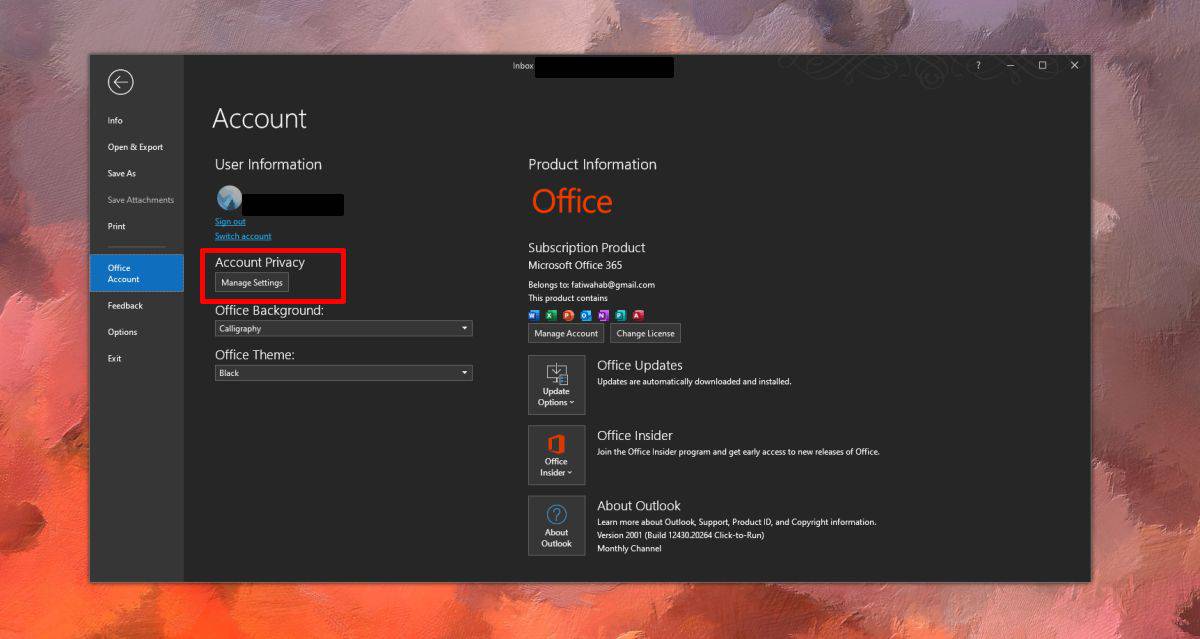Click the Monthly Channel text
The image size is (1200, 639).
(629, 548)
